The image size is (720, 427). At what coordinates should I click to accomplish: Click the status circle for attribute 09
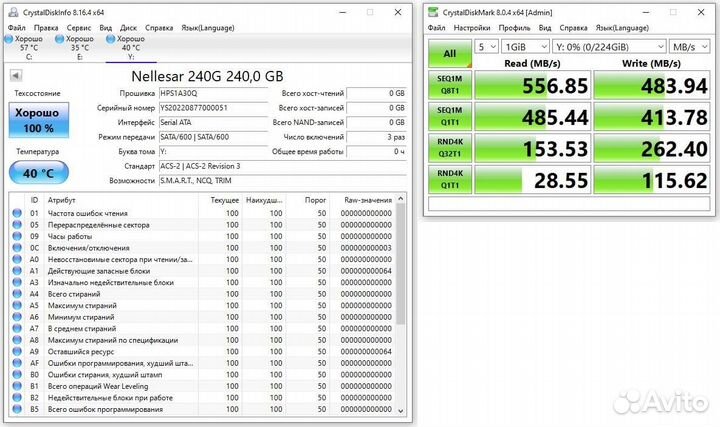pos(17,236)
